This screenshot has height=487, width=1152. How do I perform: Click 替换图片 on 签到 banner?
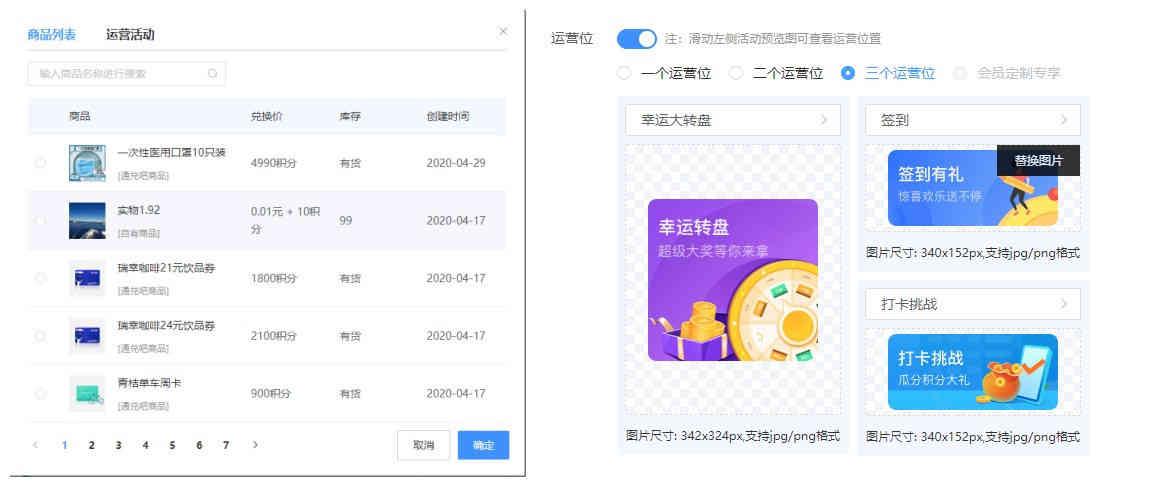click(1038, 160)
